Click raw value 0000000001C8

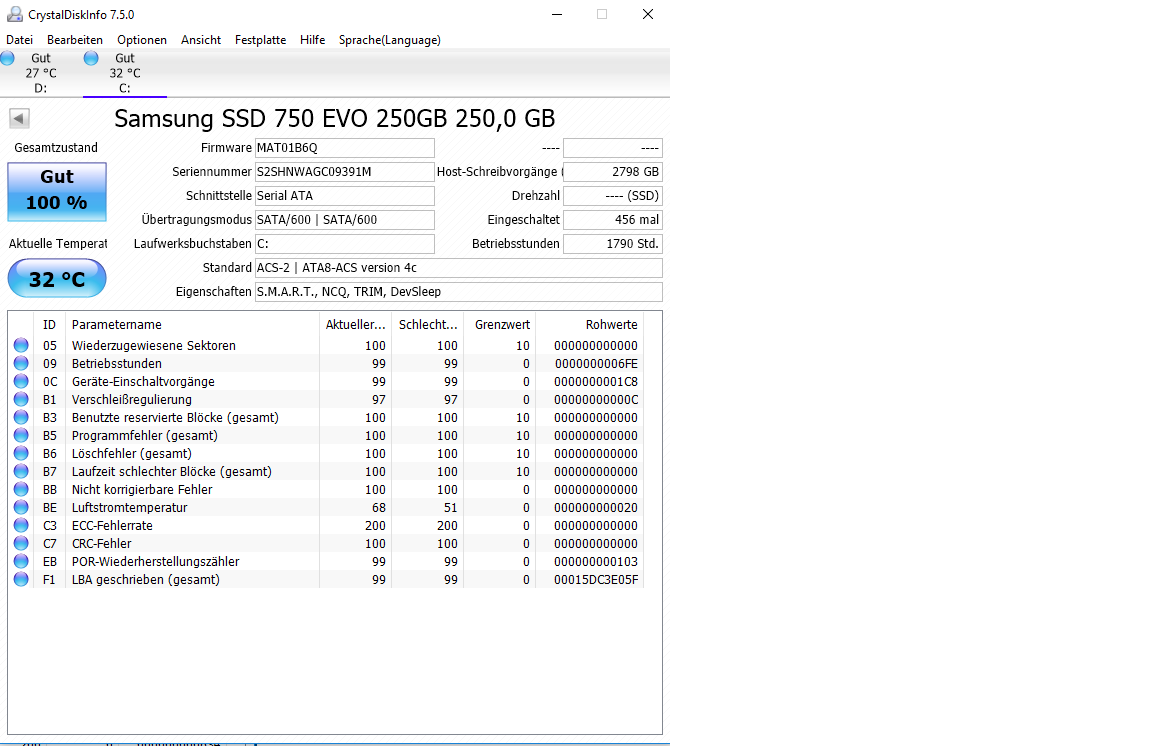pos(596,381)
